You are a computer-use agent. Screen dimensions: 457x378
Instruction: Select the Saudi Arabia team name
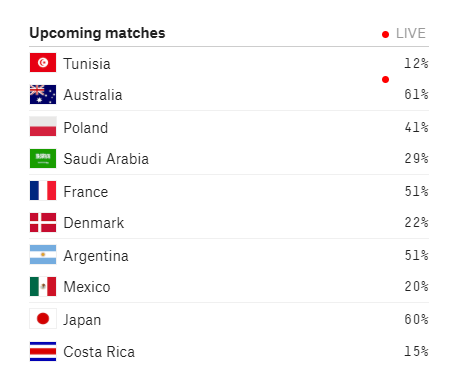(106, 159)
